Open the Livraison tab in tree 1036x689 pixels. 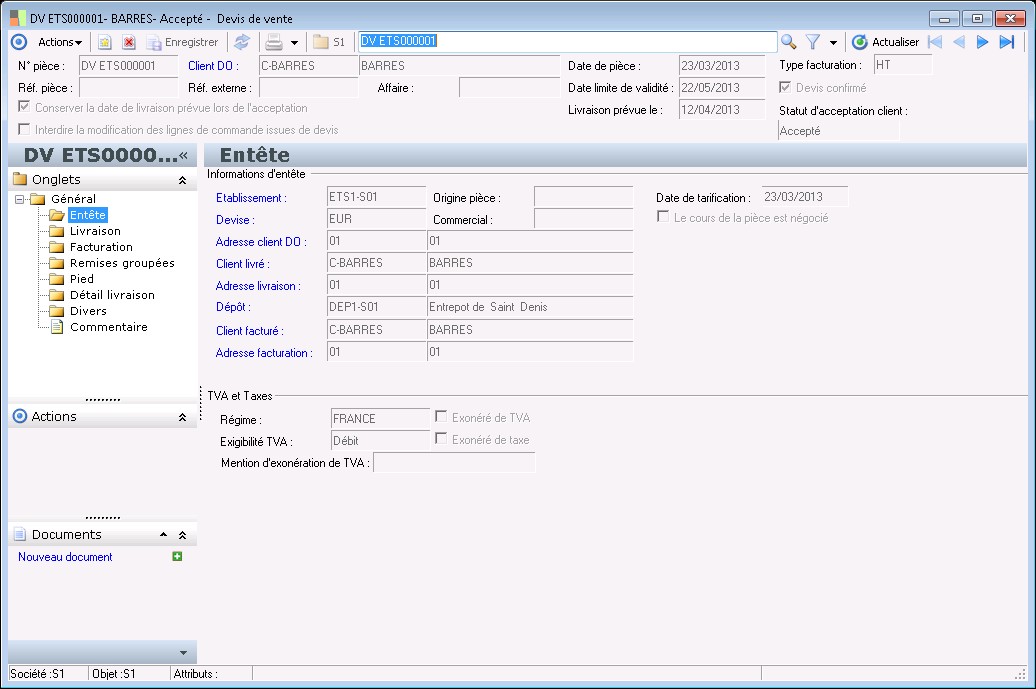coord(95,231)
